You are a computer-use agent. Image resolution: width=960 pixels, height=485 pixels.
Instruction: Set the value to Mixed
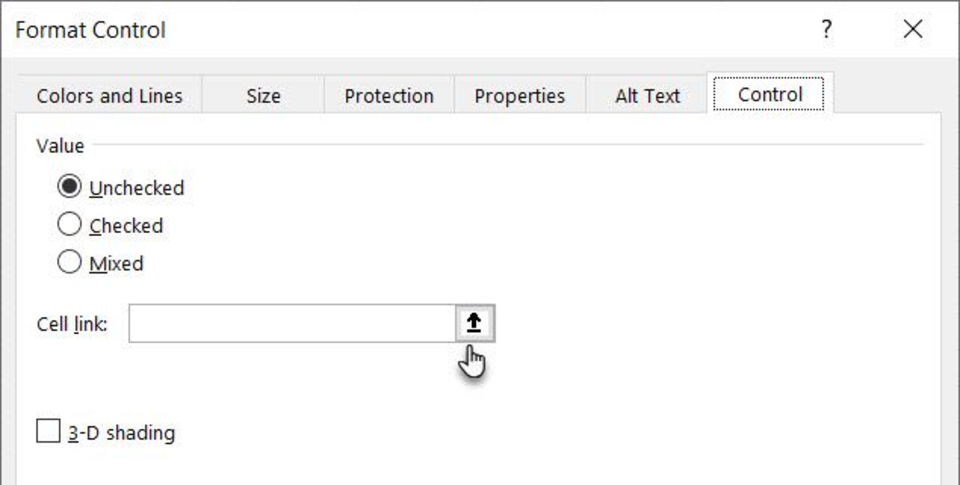tap(69, 263)
